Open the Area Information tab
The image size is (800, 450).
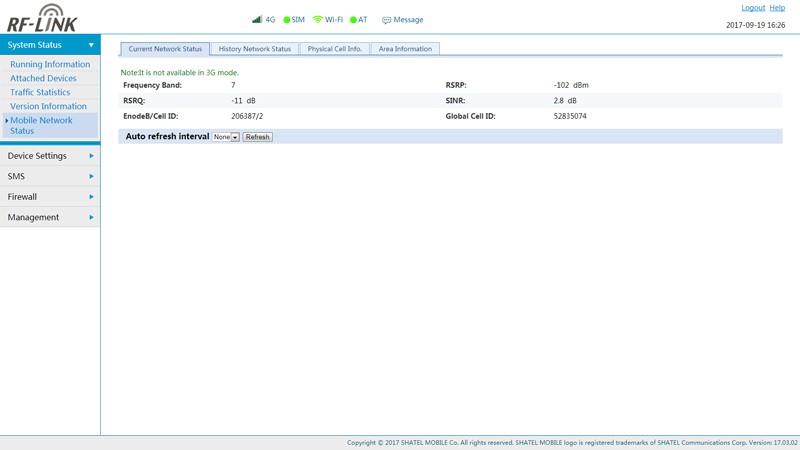(x=405, y=49)
